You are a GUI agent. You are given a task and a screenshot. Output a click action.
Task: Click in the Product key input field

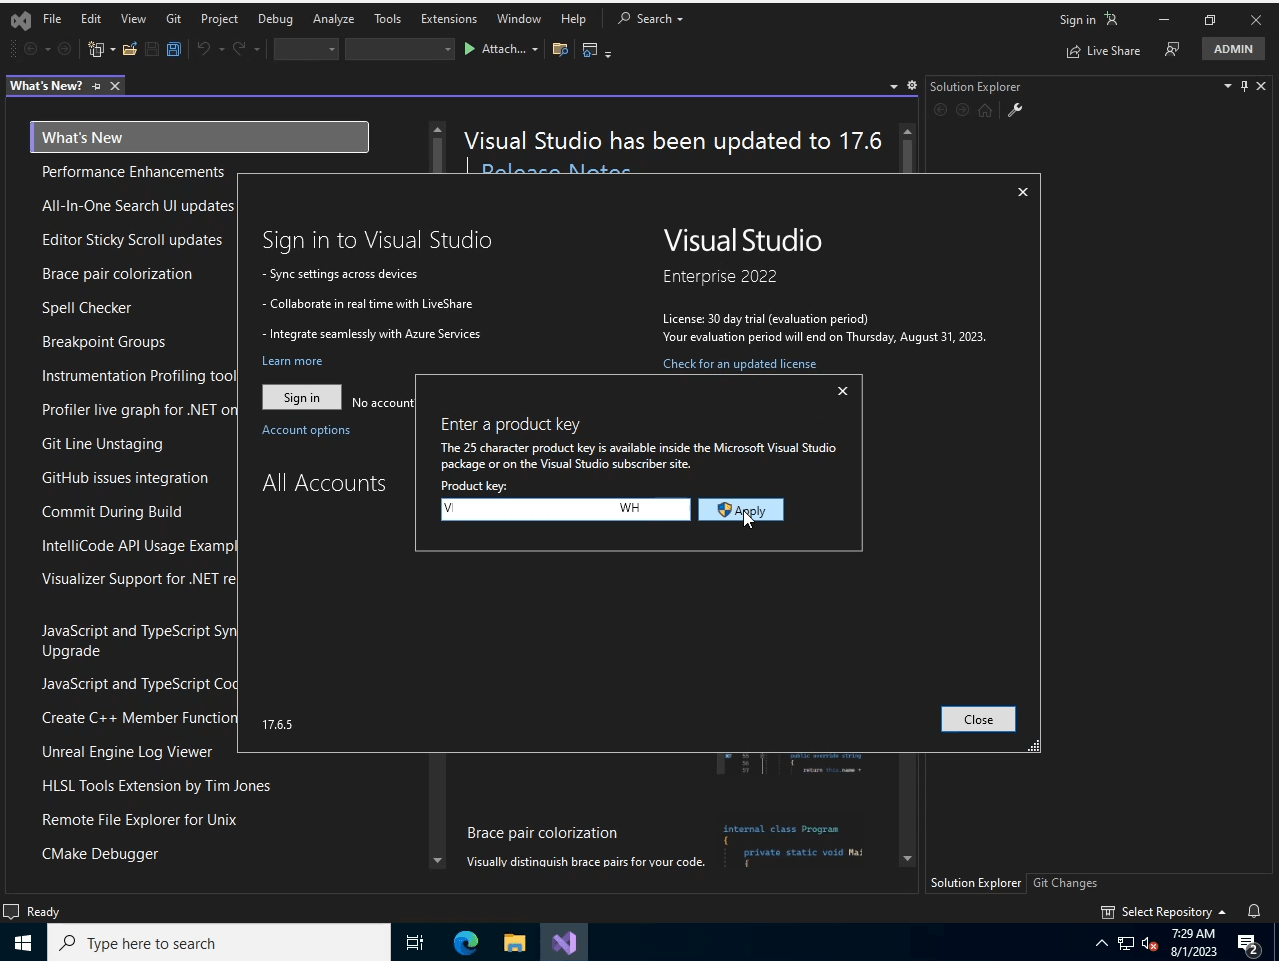[x=566, y=509]
